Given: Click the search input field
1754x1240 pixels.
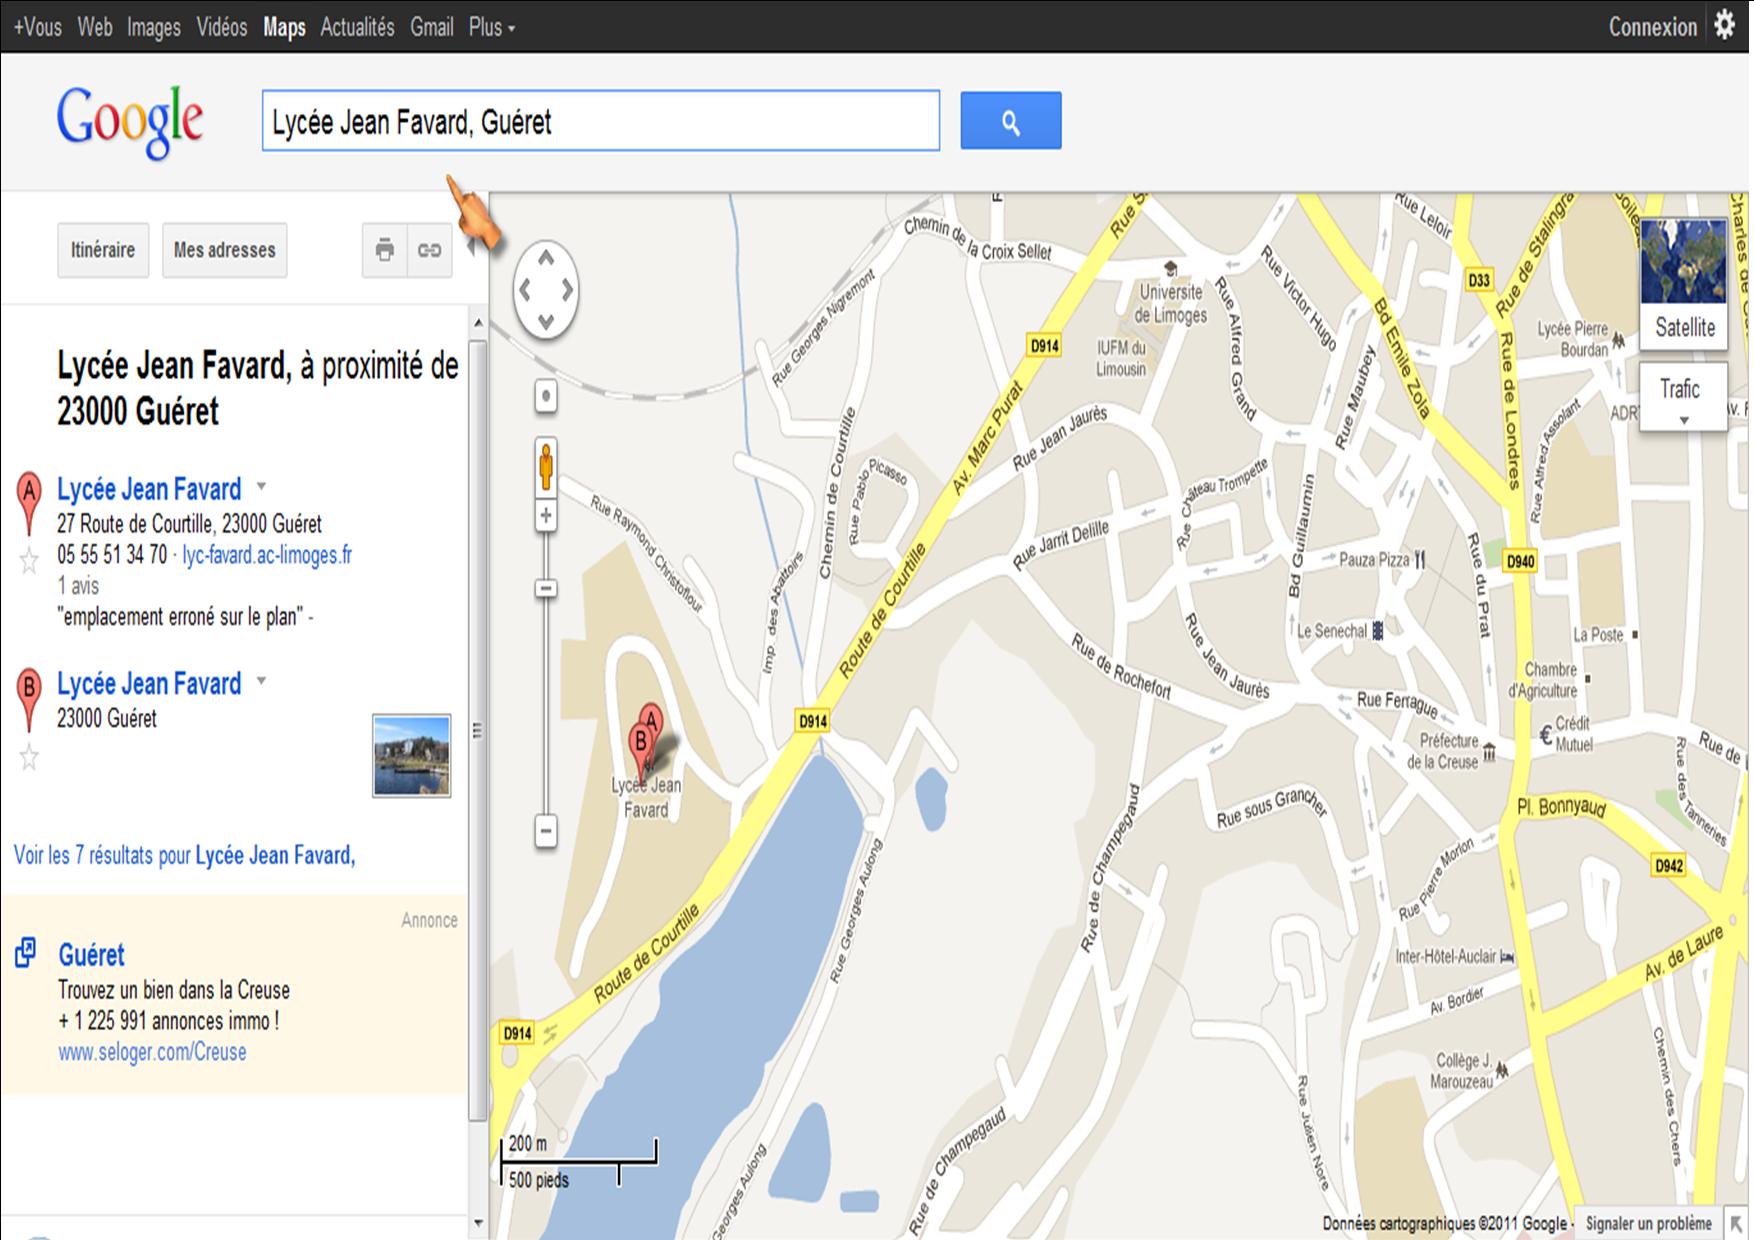Looking at the screenshot, I should [x=601, y=121].
